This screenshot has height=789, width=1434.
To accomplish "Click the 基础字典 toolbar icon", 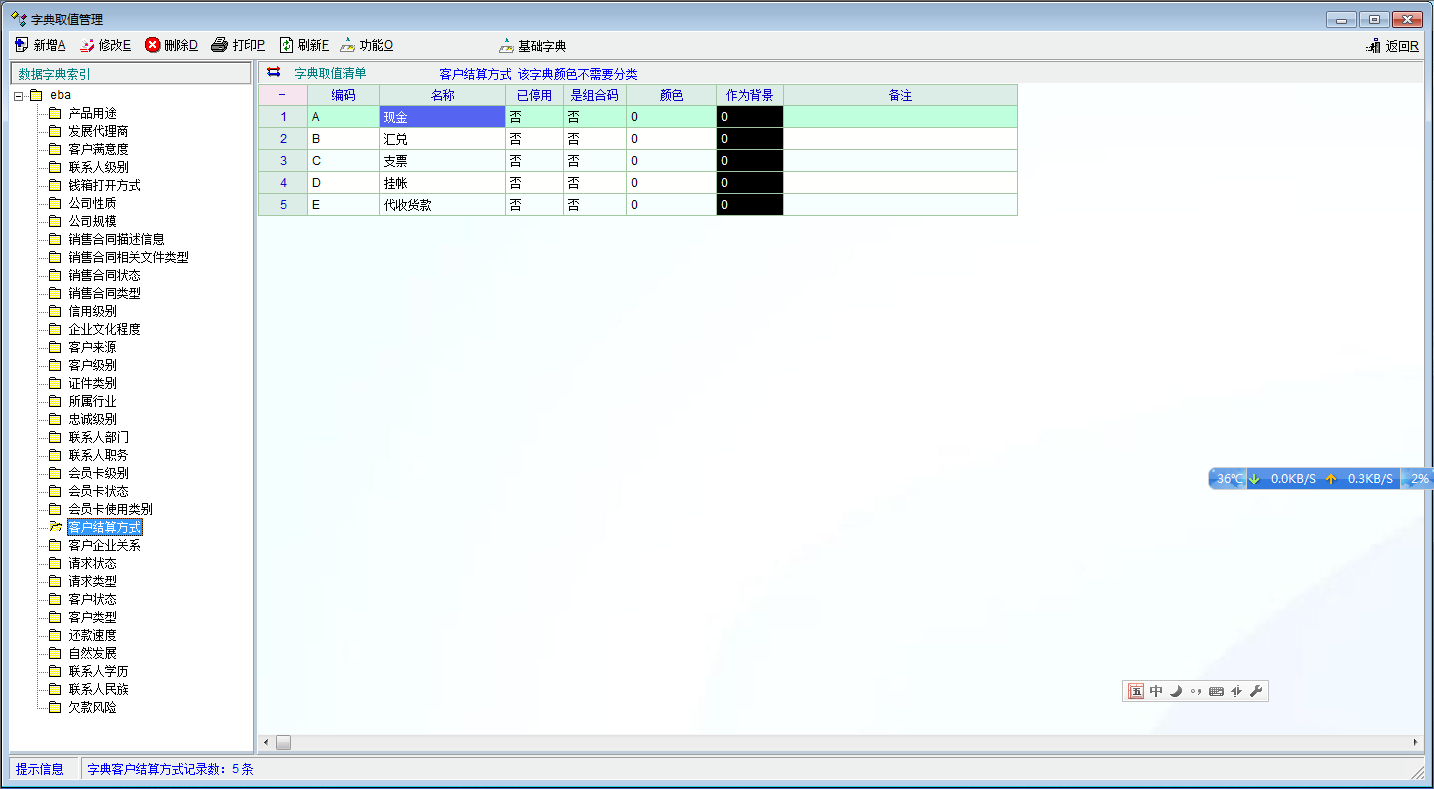I will pos(507,46).
